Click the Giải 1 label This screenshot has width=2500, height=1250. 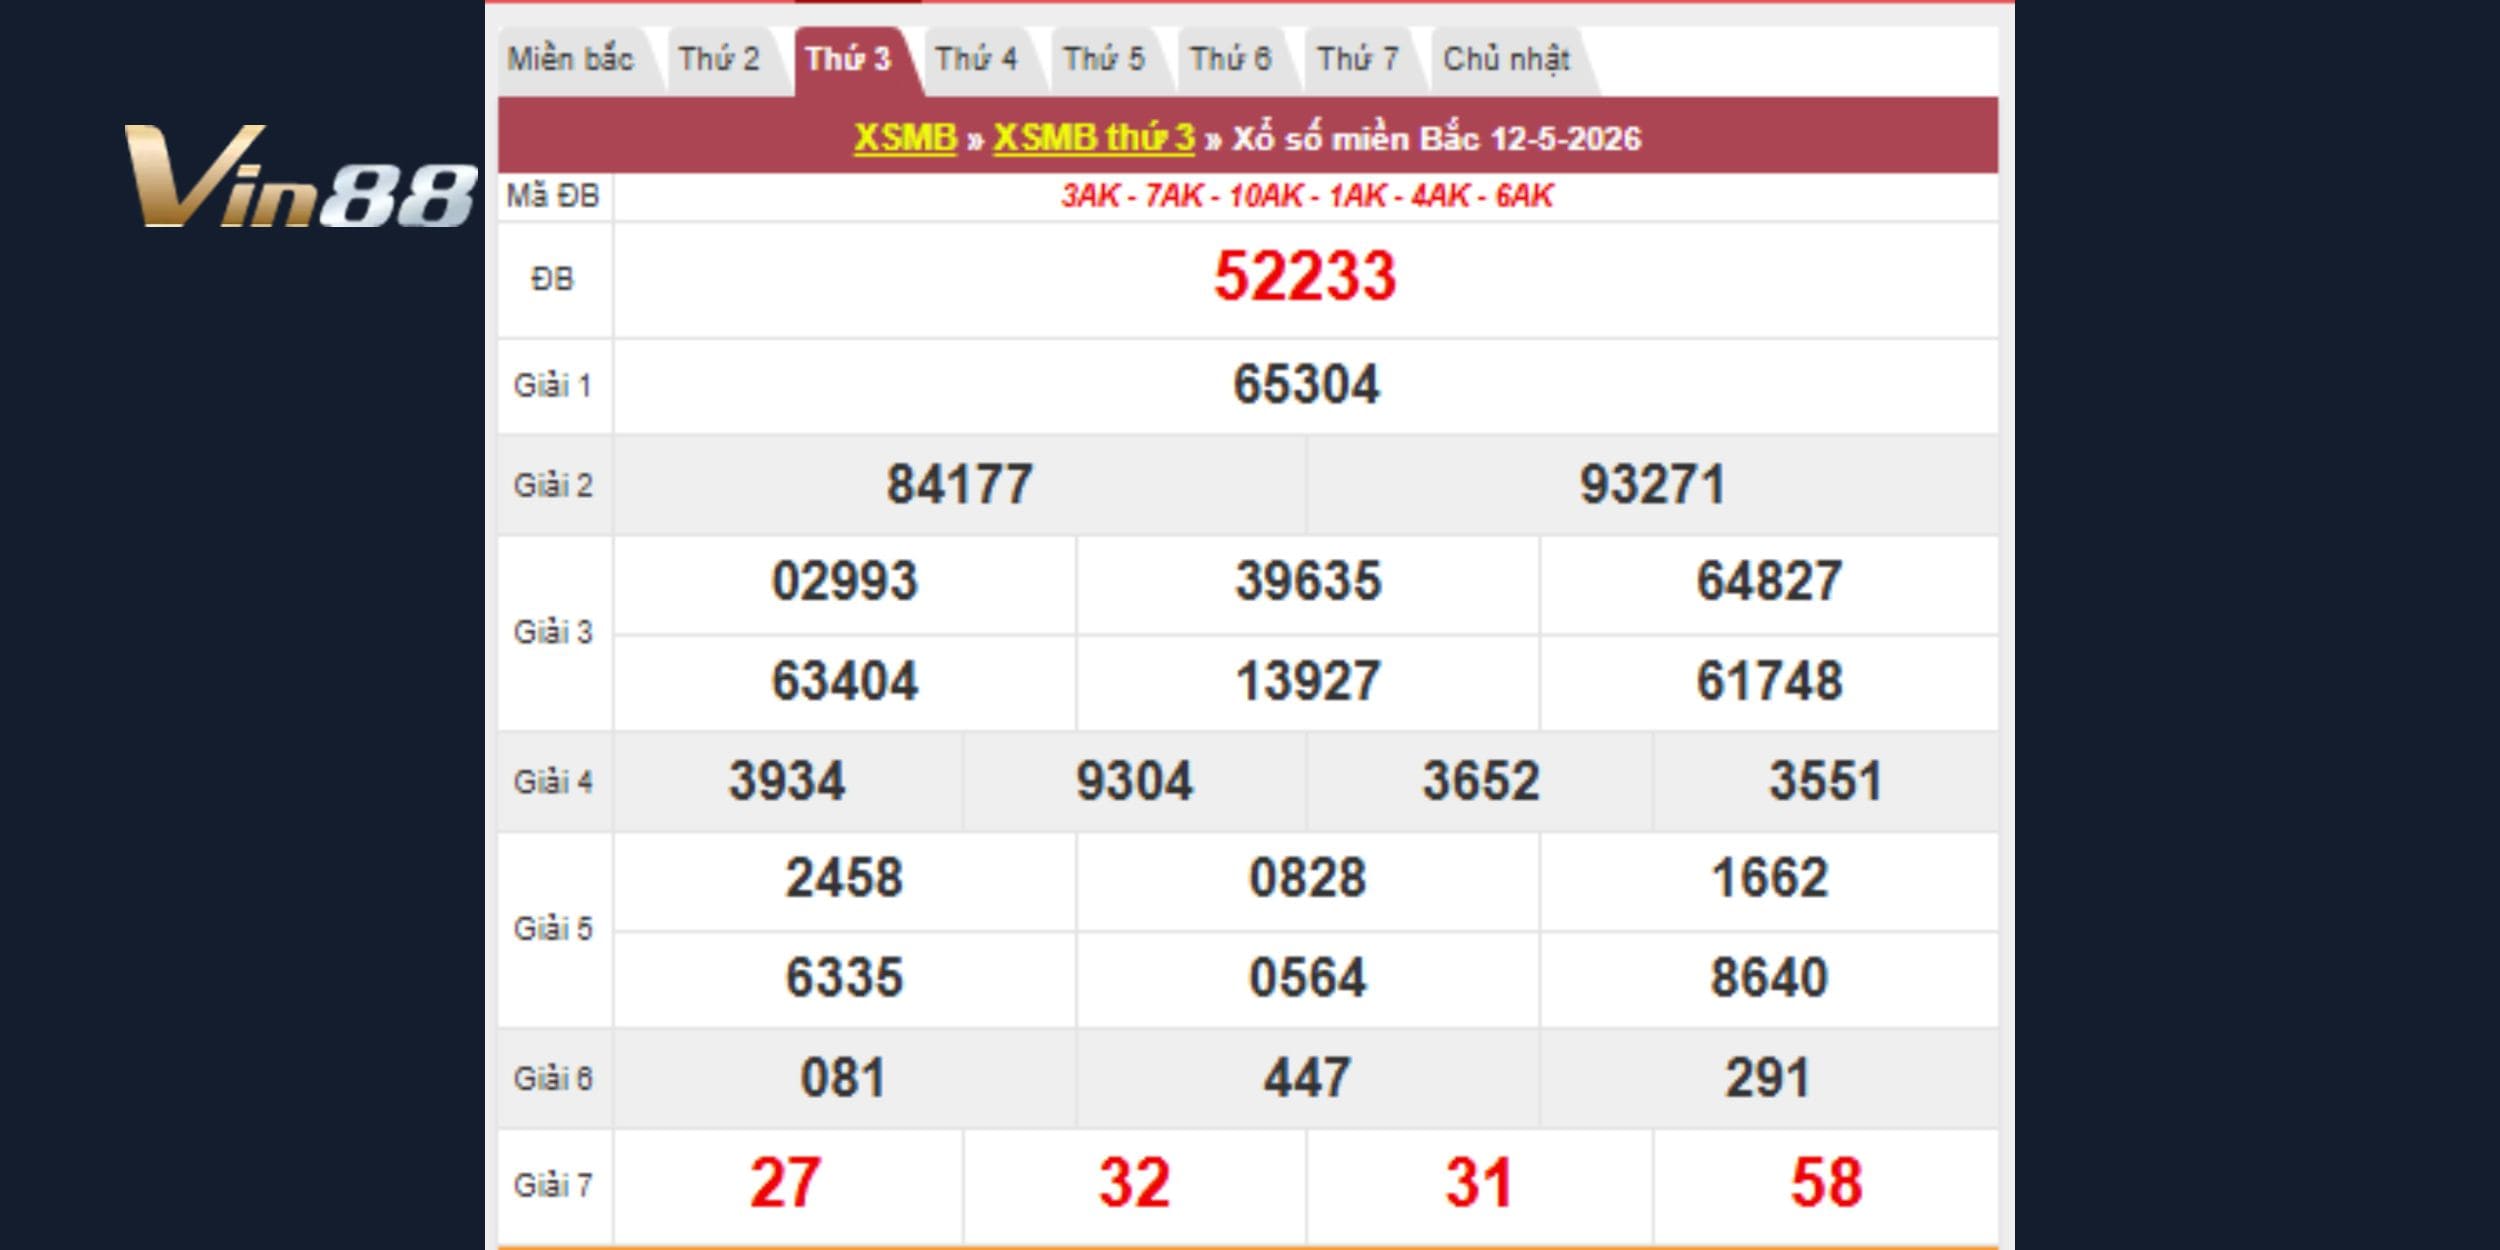coord(553,386)
